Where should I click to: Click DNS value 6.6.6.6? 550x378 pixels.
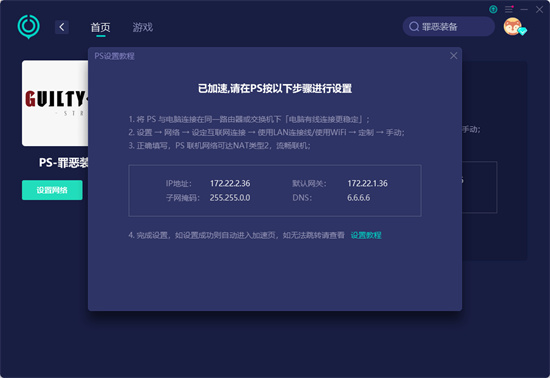358,198
